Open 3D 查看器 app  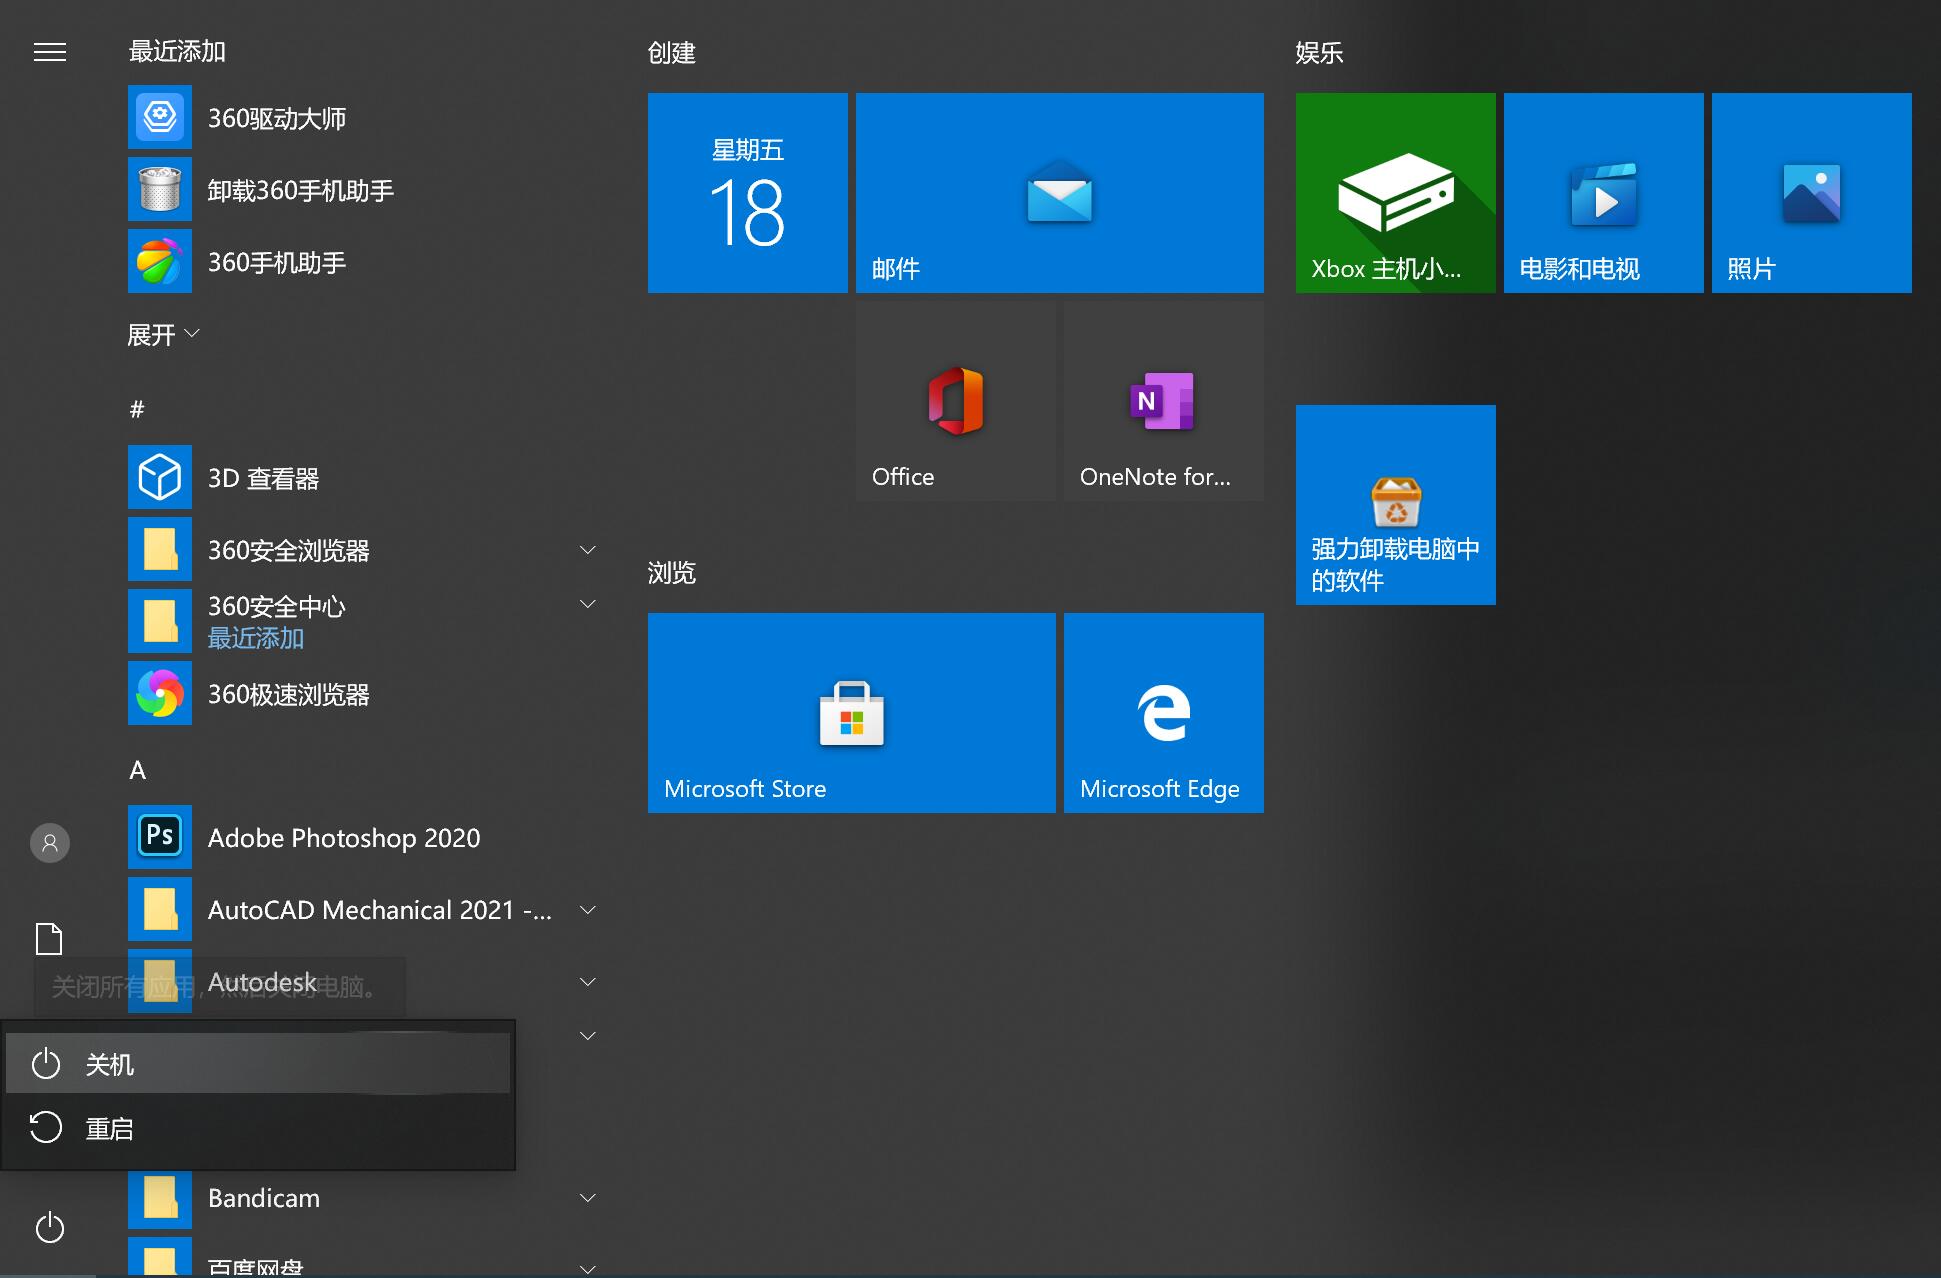[x=364, y=478]
